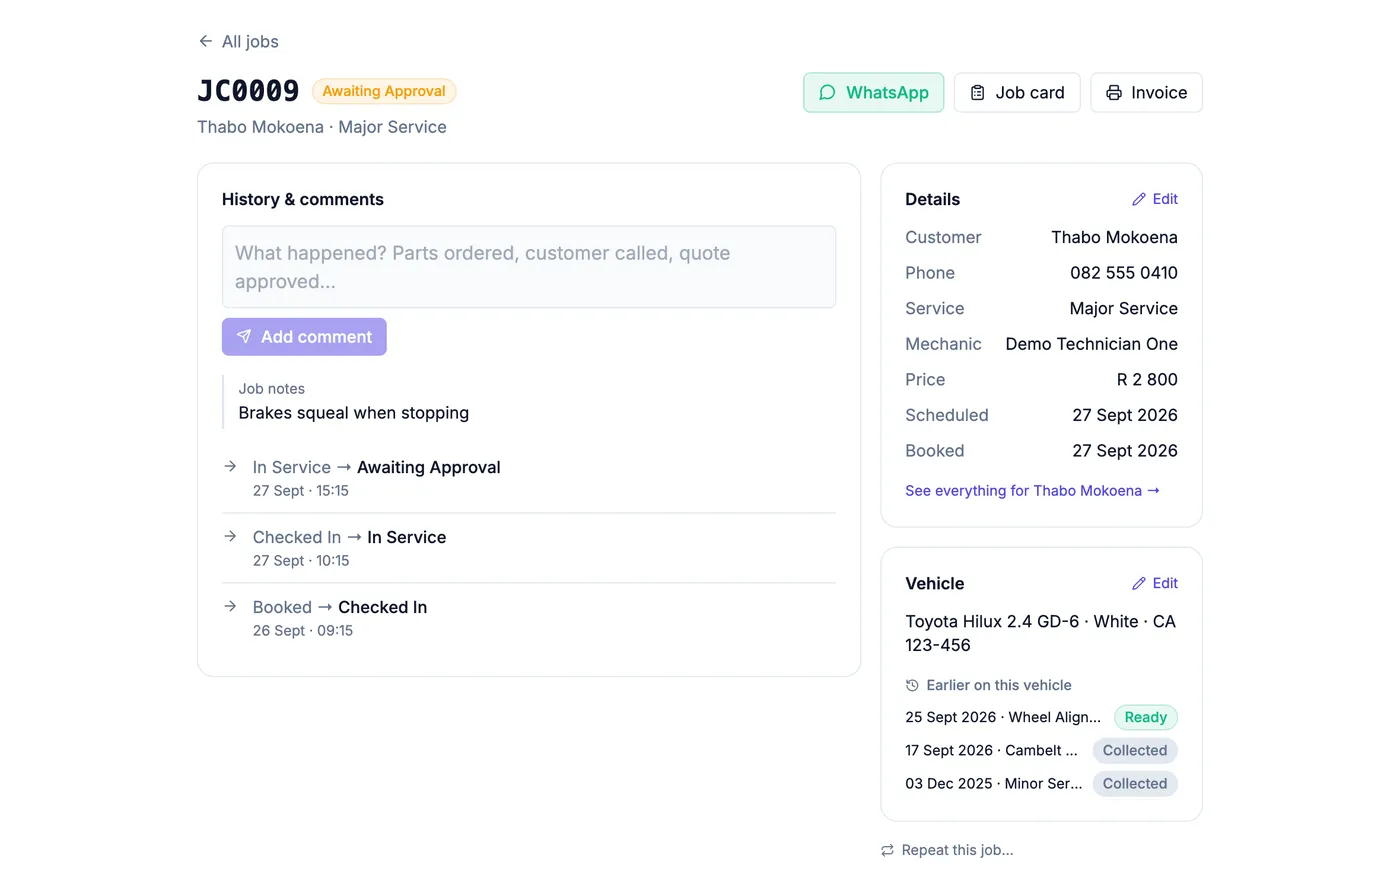
Task: Click arrow icon on Booked to Checked In entry
Action: pyautogui.click(x=230, y=606)
